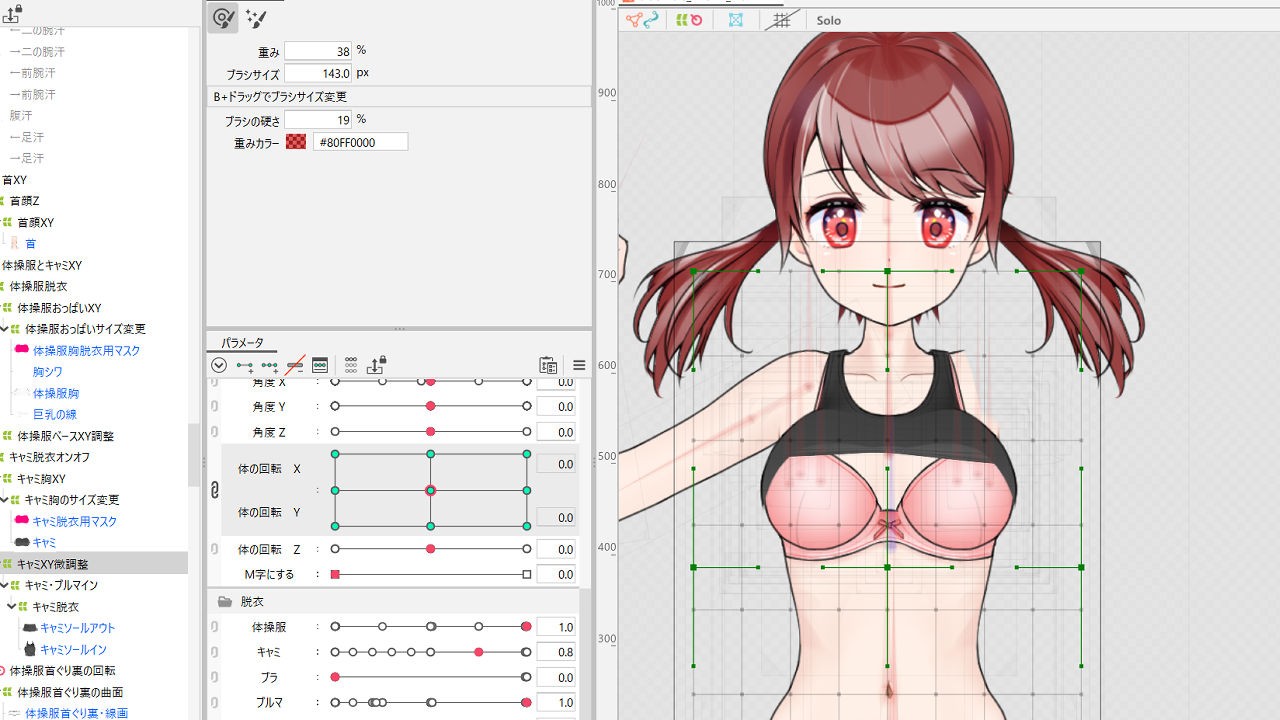Delete keys from the selected parameter

coord(296,365)
